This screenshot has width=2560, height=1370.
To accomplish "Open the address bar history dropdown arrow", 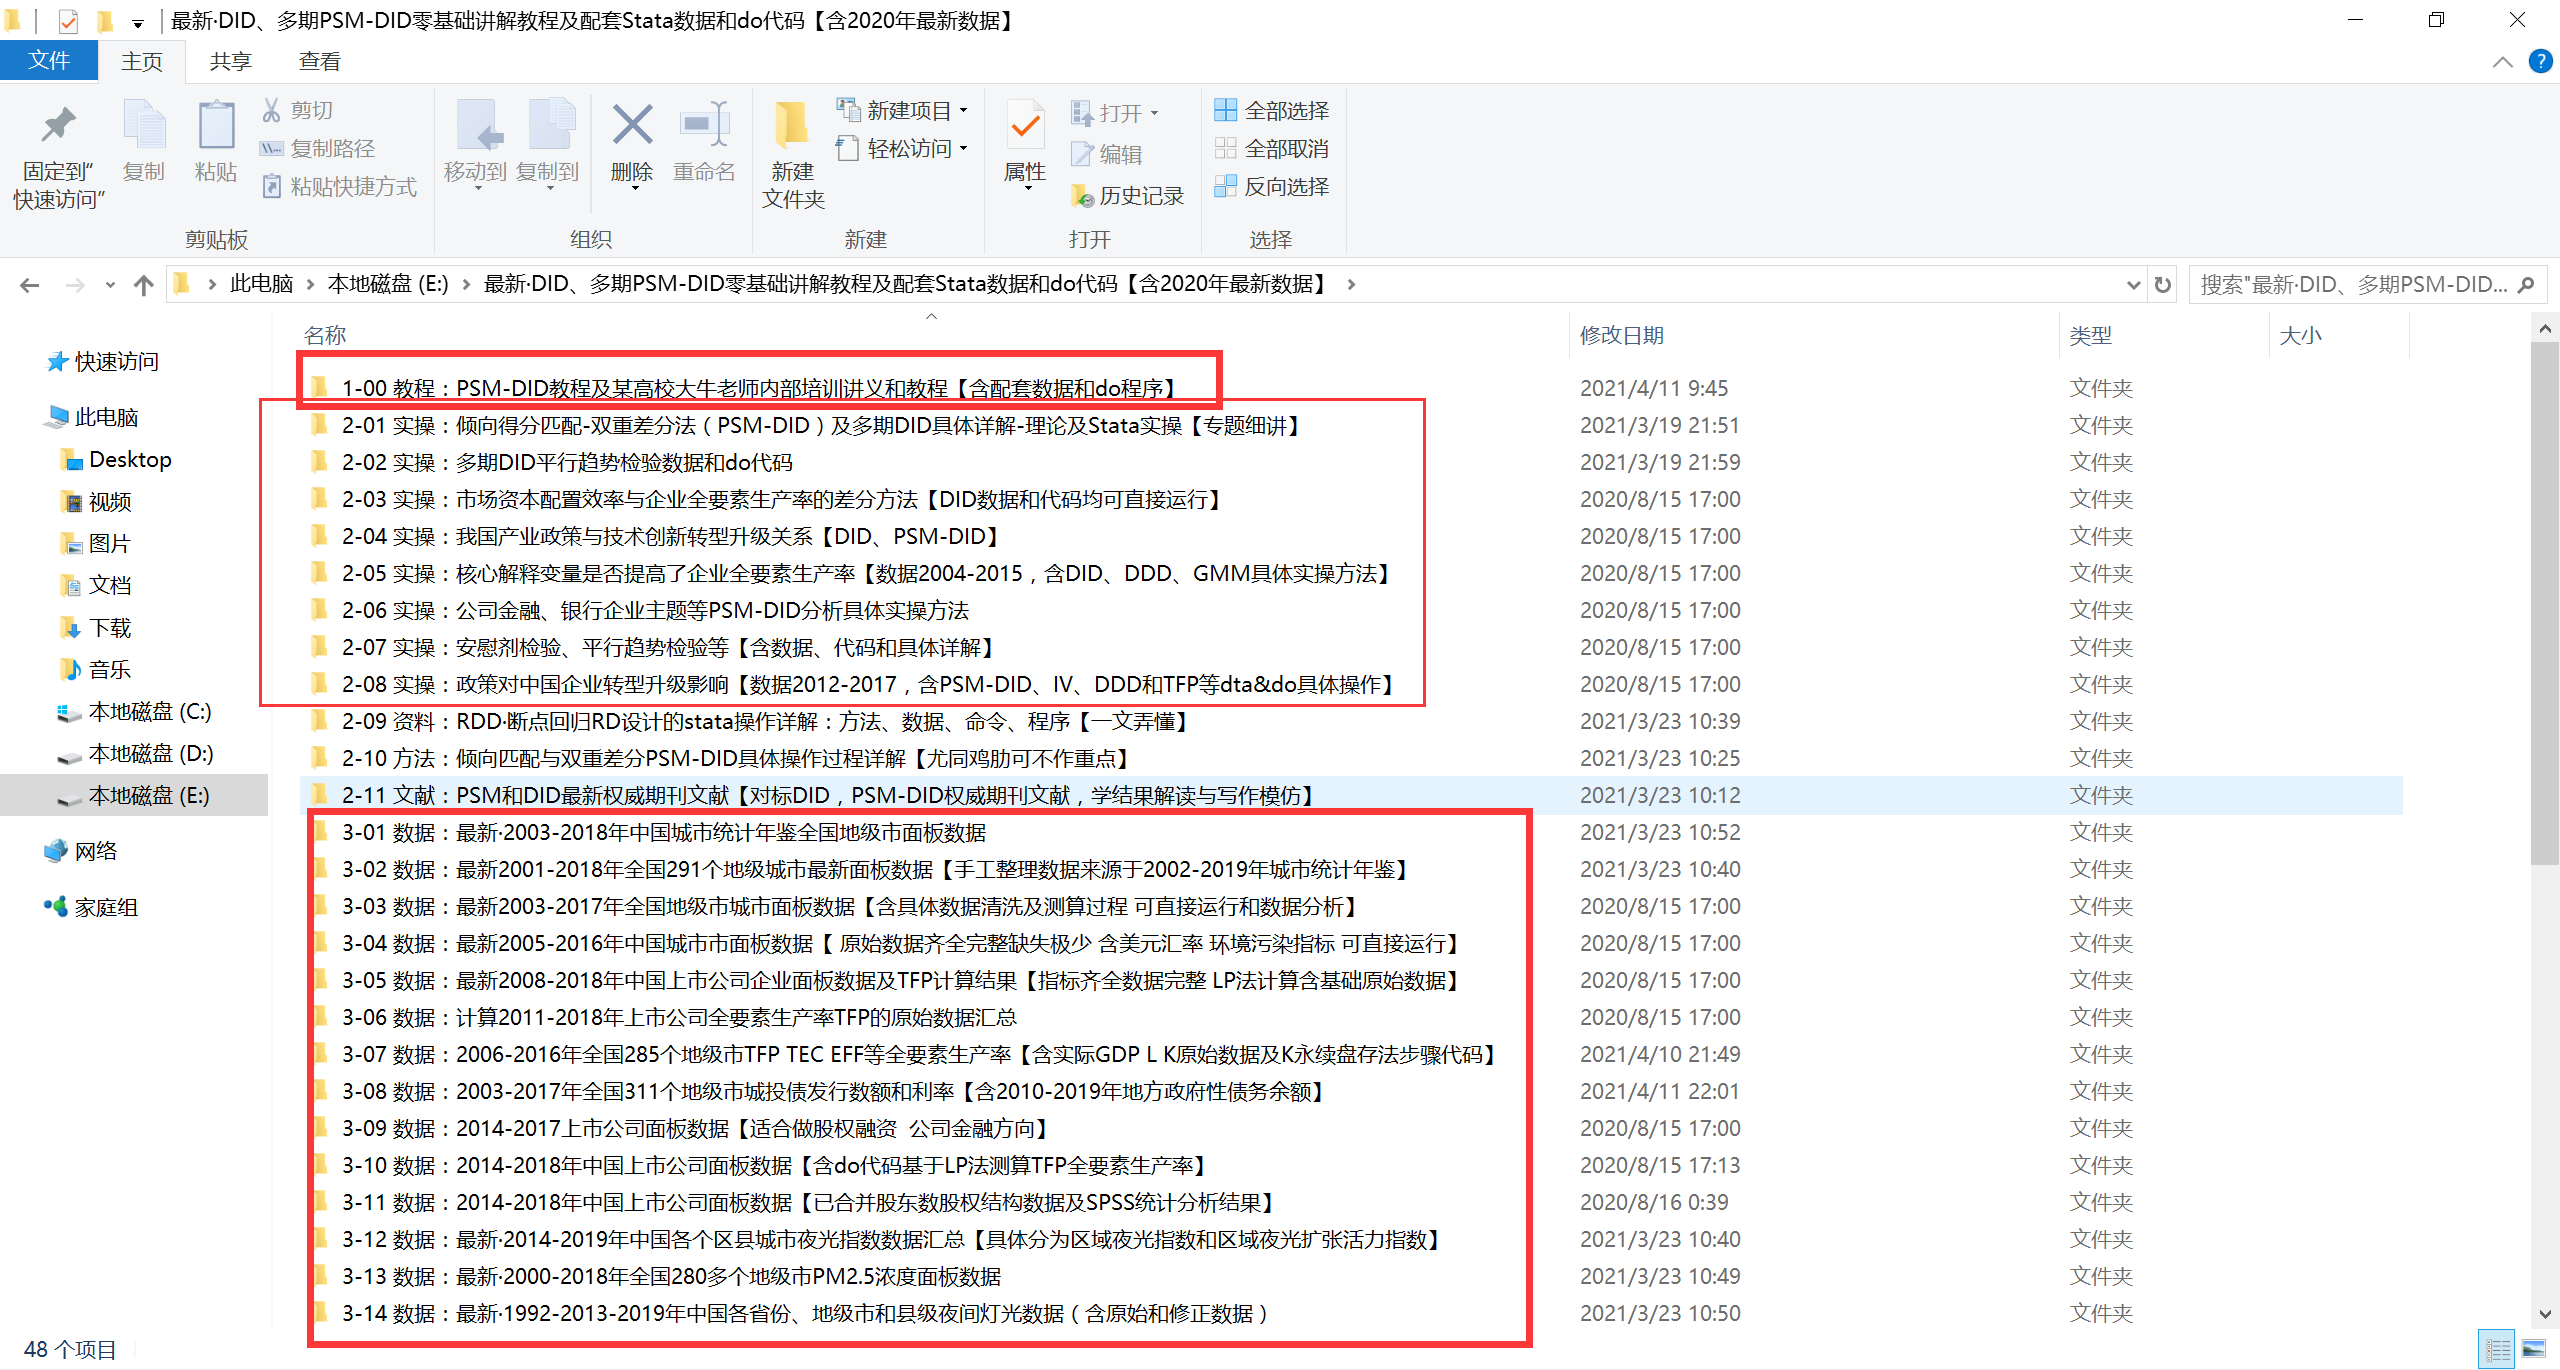I will click(x=2133, y=285).
